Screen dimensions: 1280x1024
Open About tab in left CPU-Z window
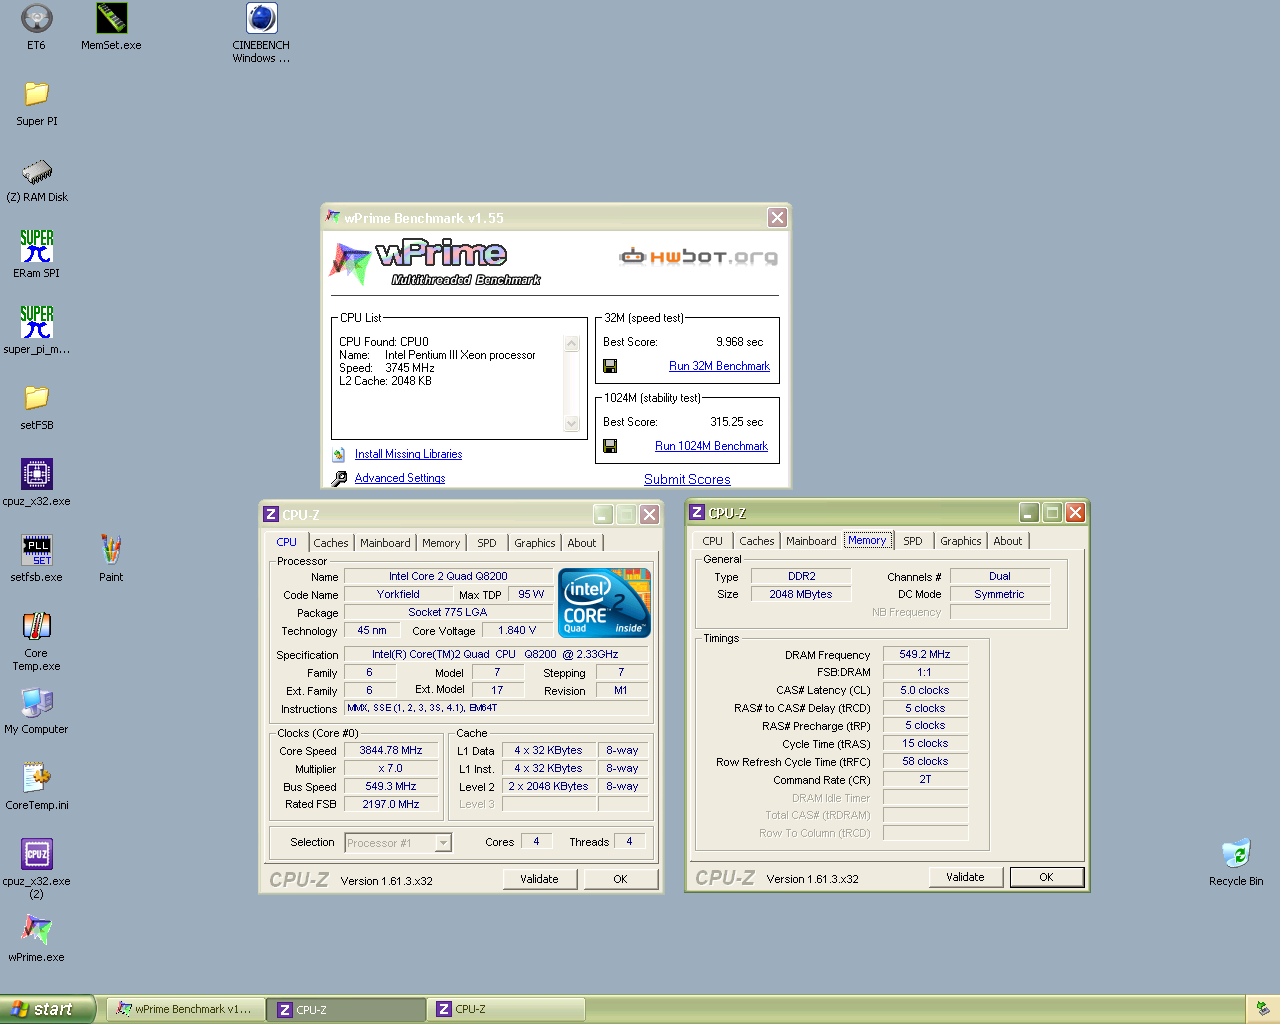click(582, 543)
